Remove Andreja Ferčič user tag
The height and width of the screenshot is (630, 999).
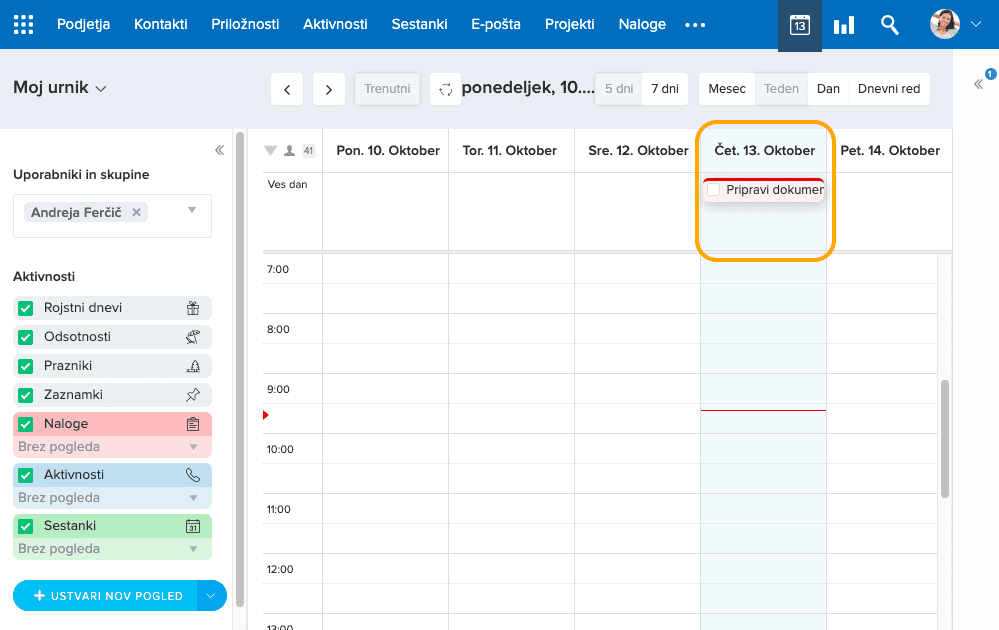pos(136,213)
